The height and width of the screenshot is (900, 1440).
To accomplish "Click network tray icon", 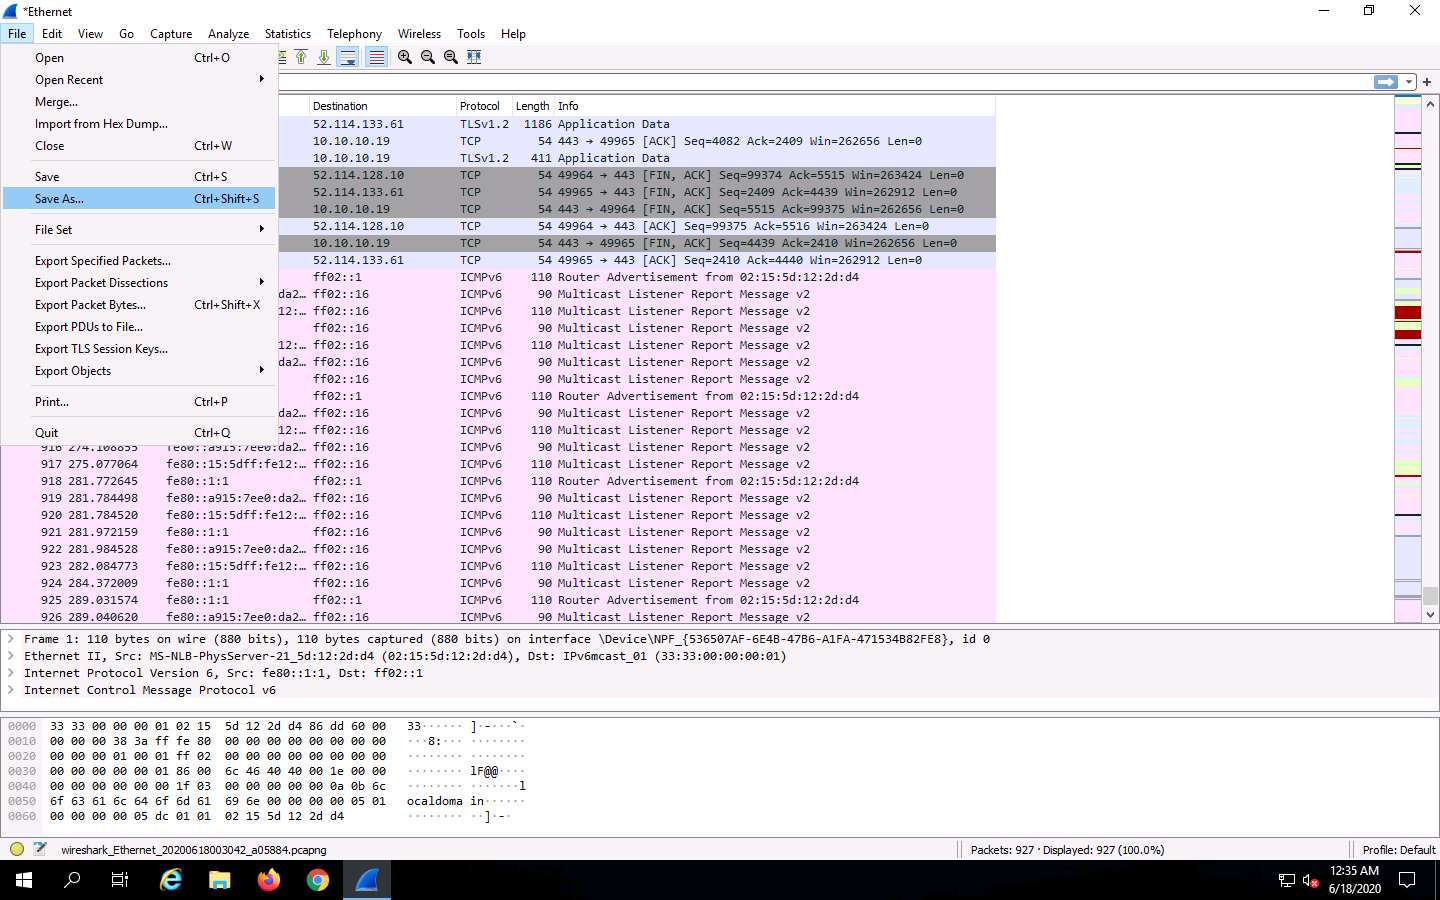I will [1286, 881].
